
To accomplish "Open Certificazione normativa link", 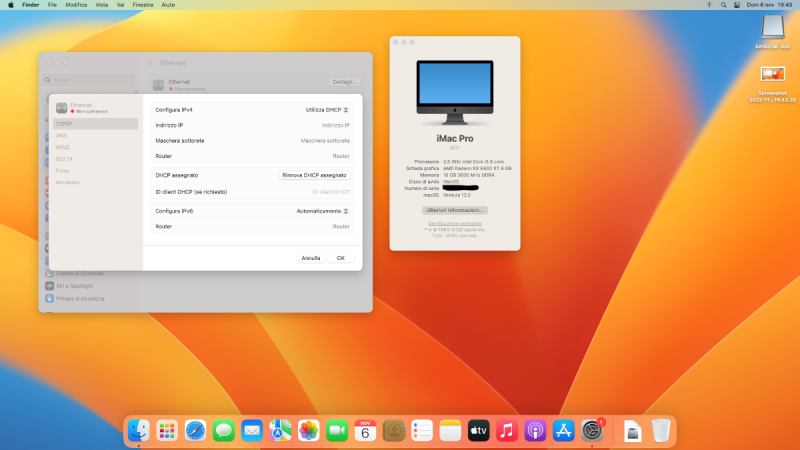I will click(x=455, y=223).
